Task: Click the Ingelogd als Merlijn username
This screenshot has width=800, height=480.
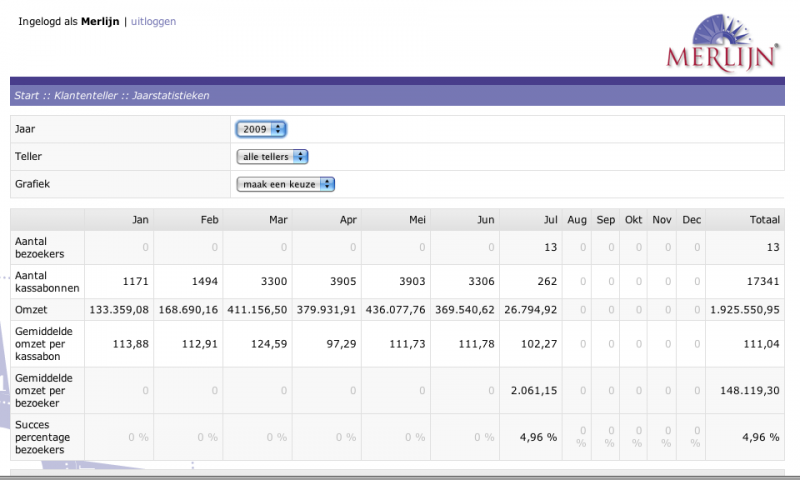Action: 101,22
